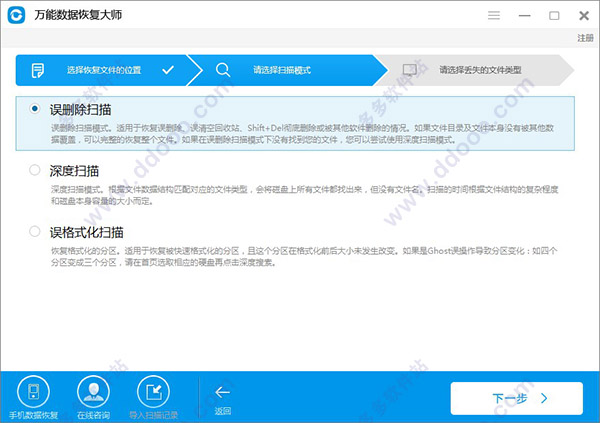The width and height of the screenshot is (600, 423).
Task: Click the magnifier icon in the scan mode step
Action: (x=223, y=70)
